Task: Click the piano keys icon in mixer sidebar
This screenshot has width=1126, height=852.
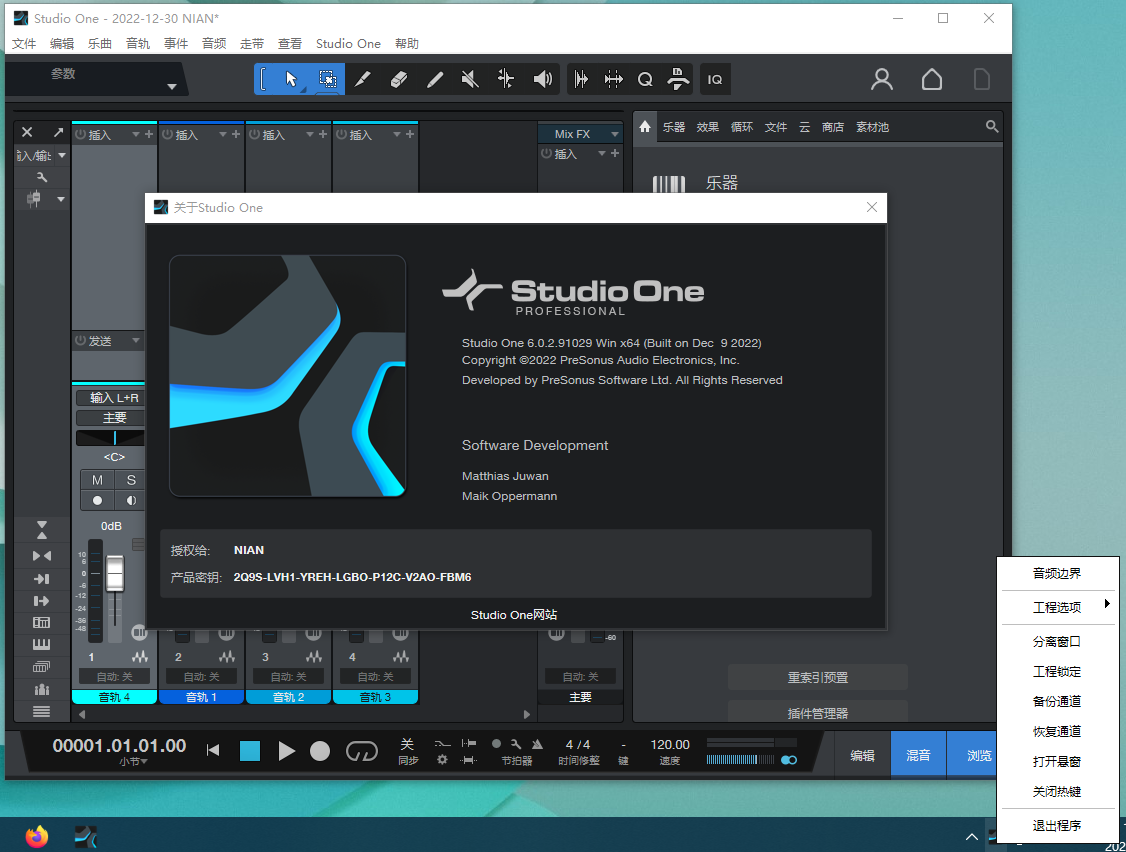Action: (42, 644)
